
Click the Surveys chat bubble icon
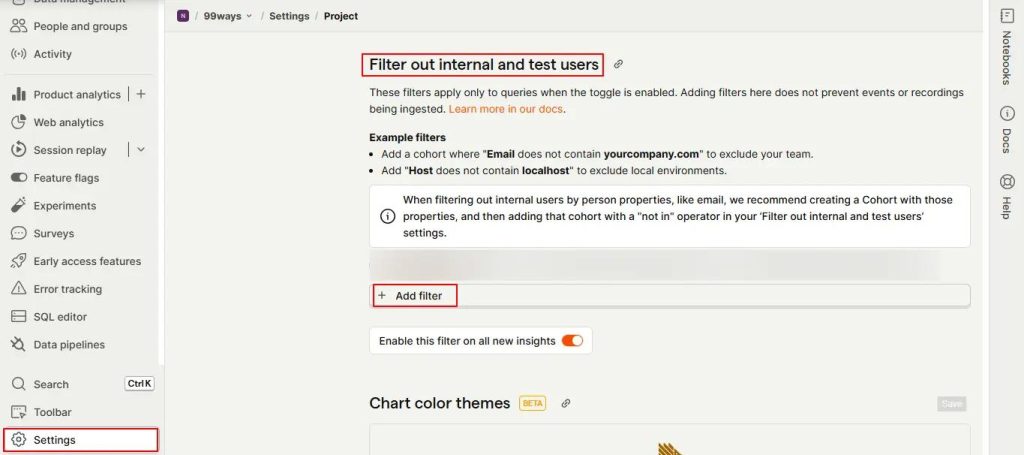click(19, 233)
